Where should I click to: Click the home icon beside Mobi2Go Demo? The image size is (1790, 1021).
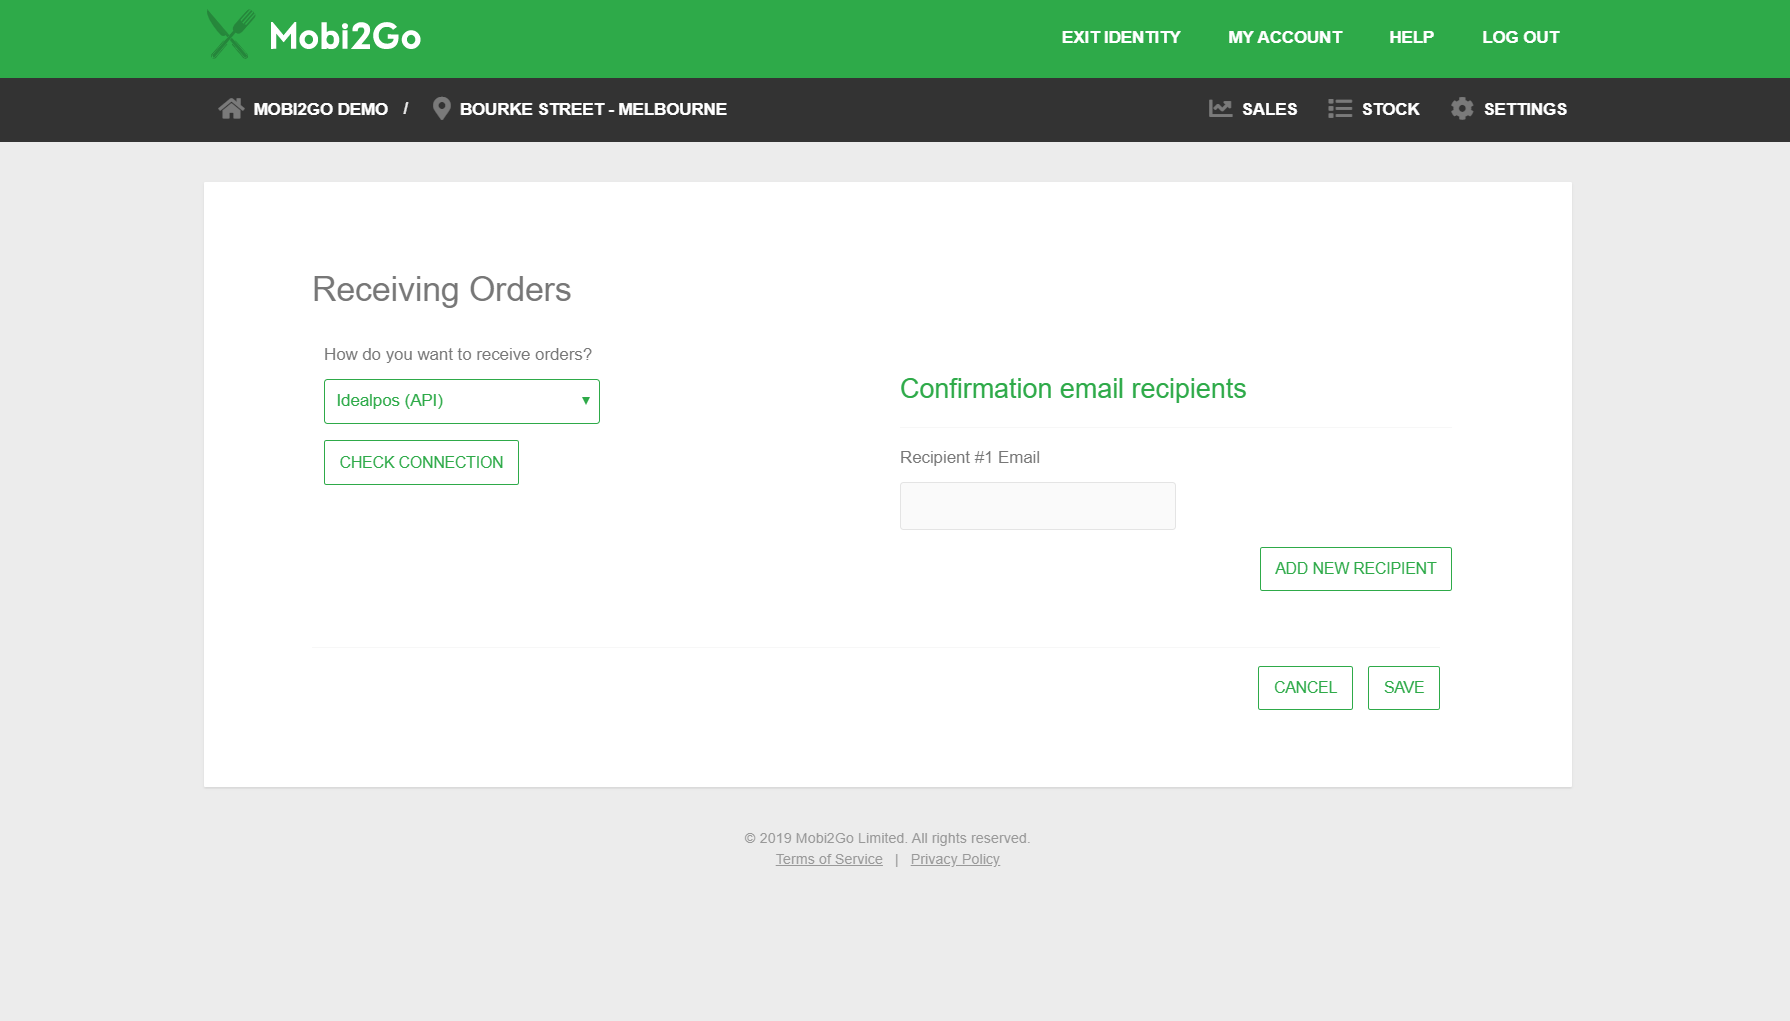point(231,109)
